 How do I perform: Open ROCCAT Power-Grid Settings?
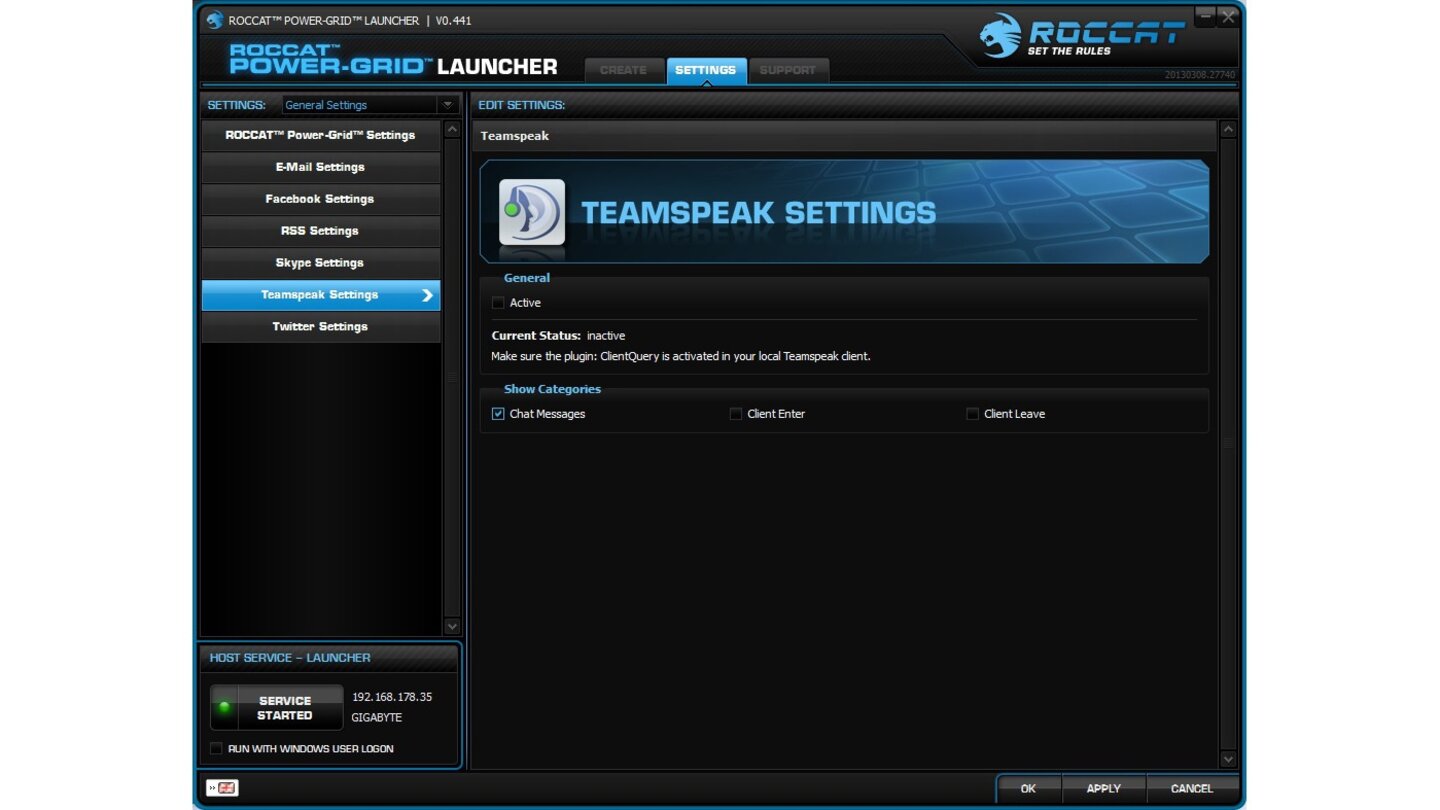pyautogui.click(x=320, y=135)
